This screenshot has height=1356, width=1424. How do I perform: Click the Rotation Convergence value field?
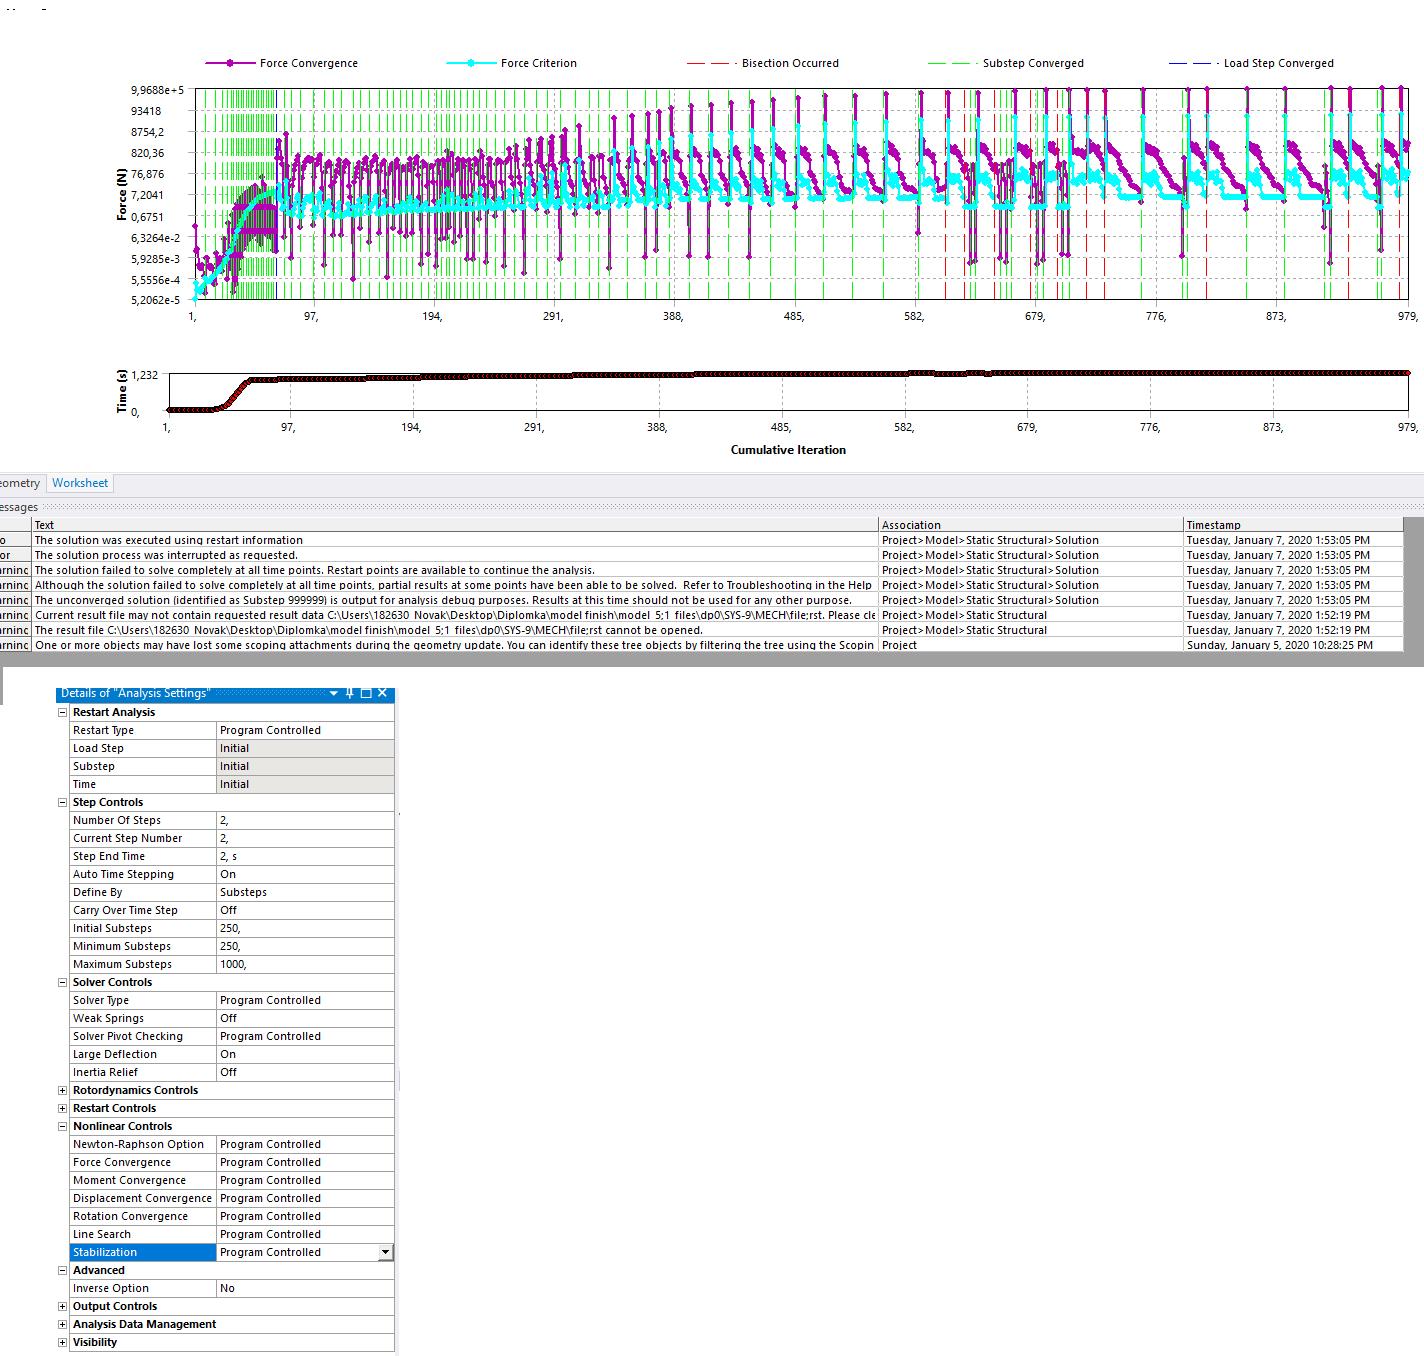point(305,1216)
